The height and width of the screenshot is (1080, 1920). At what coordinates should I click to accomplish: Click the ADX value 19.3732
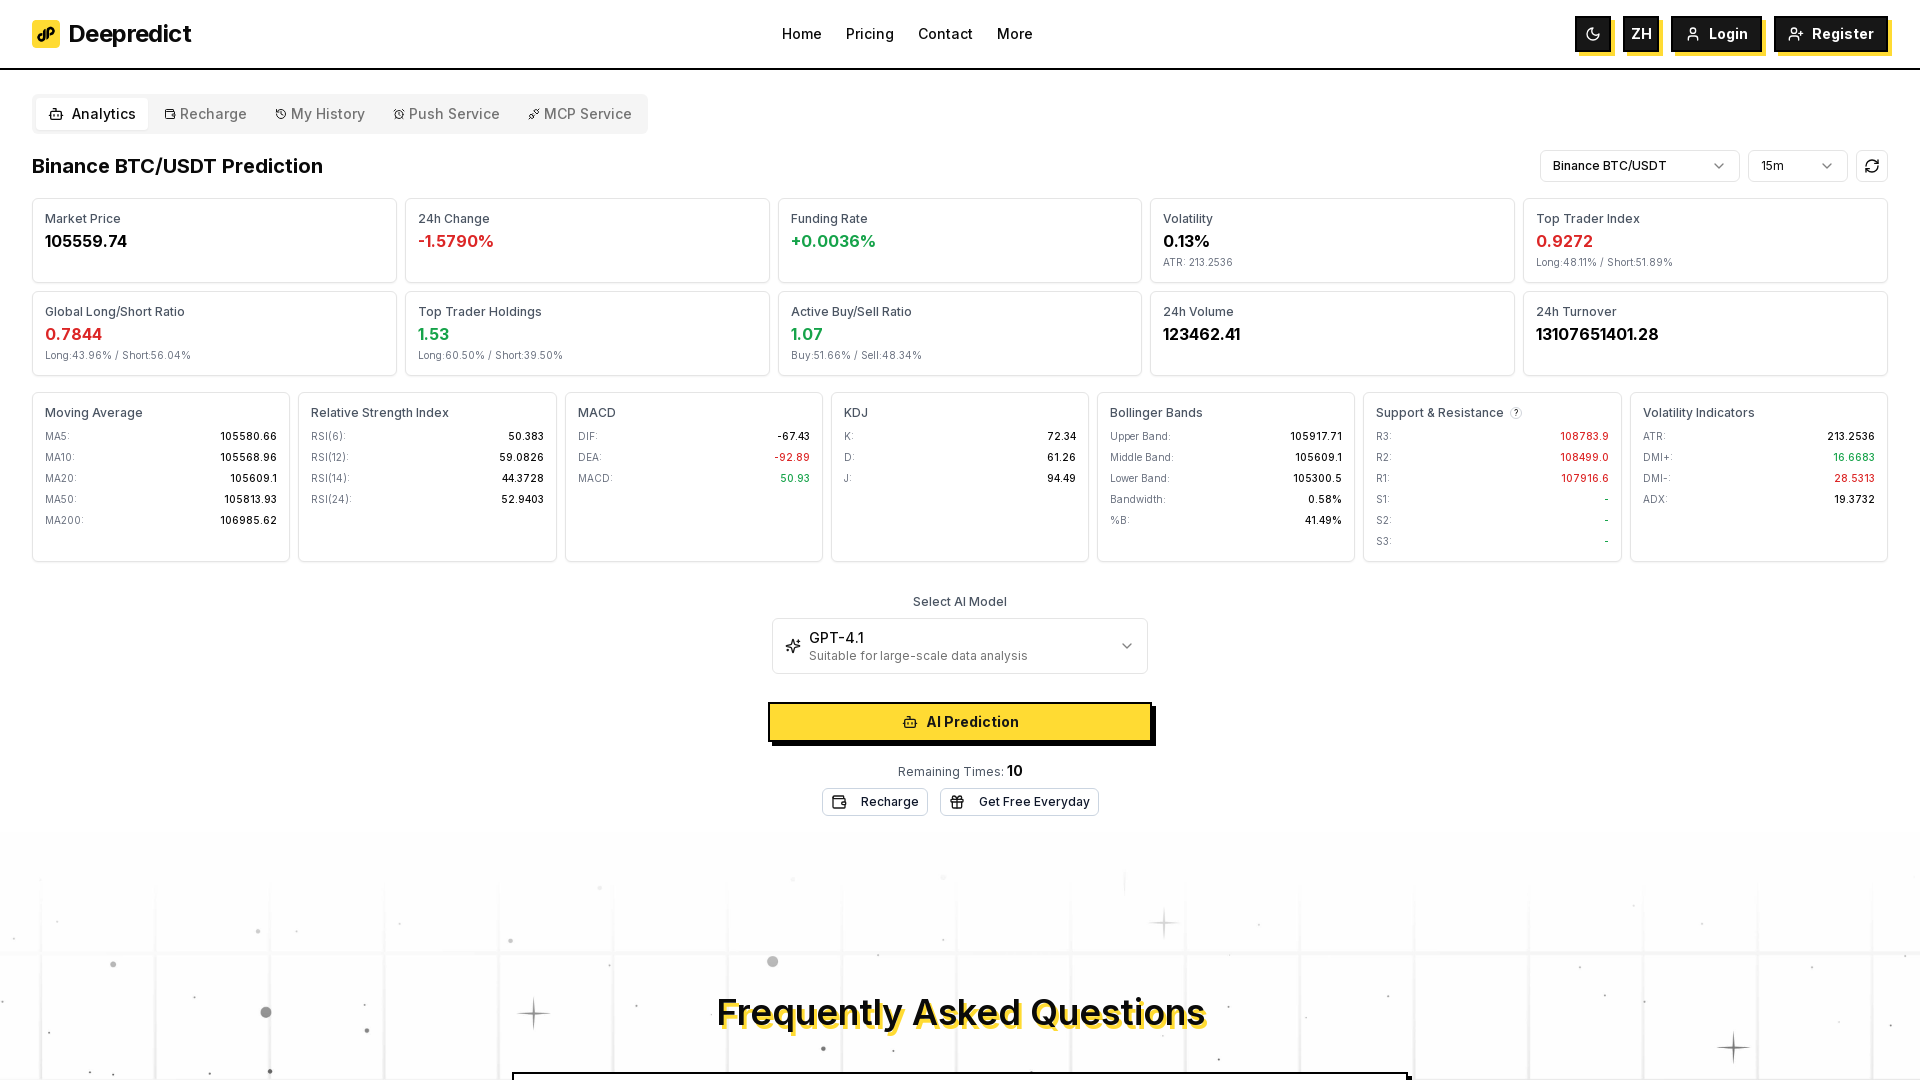point(1854,499)
